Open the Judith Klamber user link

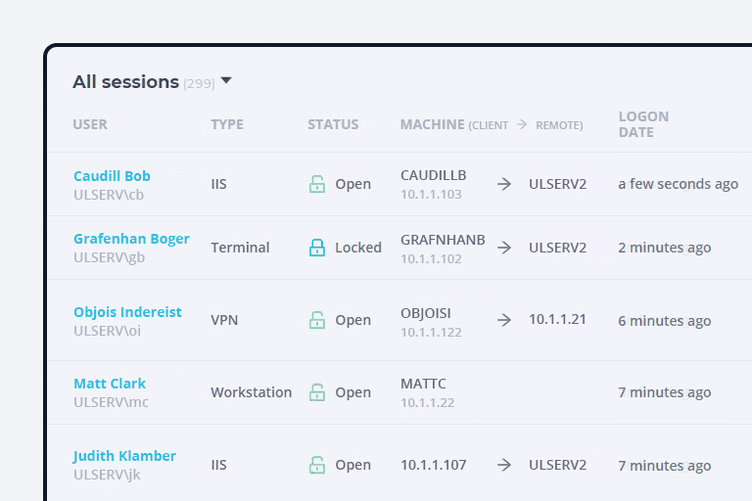(x=124, y=456)
